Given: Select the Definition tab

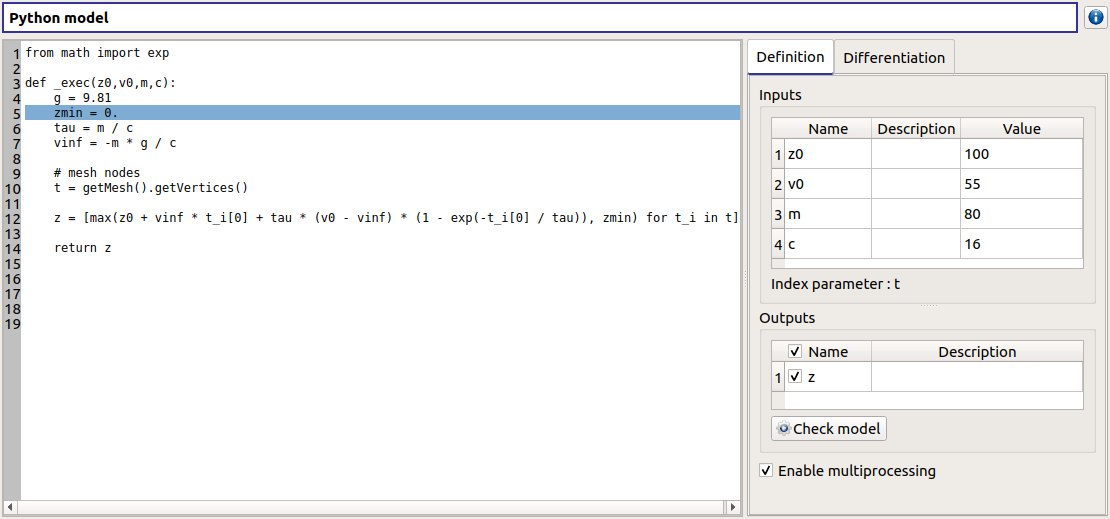Looking at the screenshot, I should [790, 57].
